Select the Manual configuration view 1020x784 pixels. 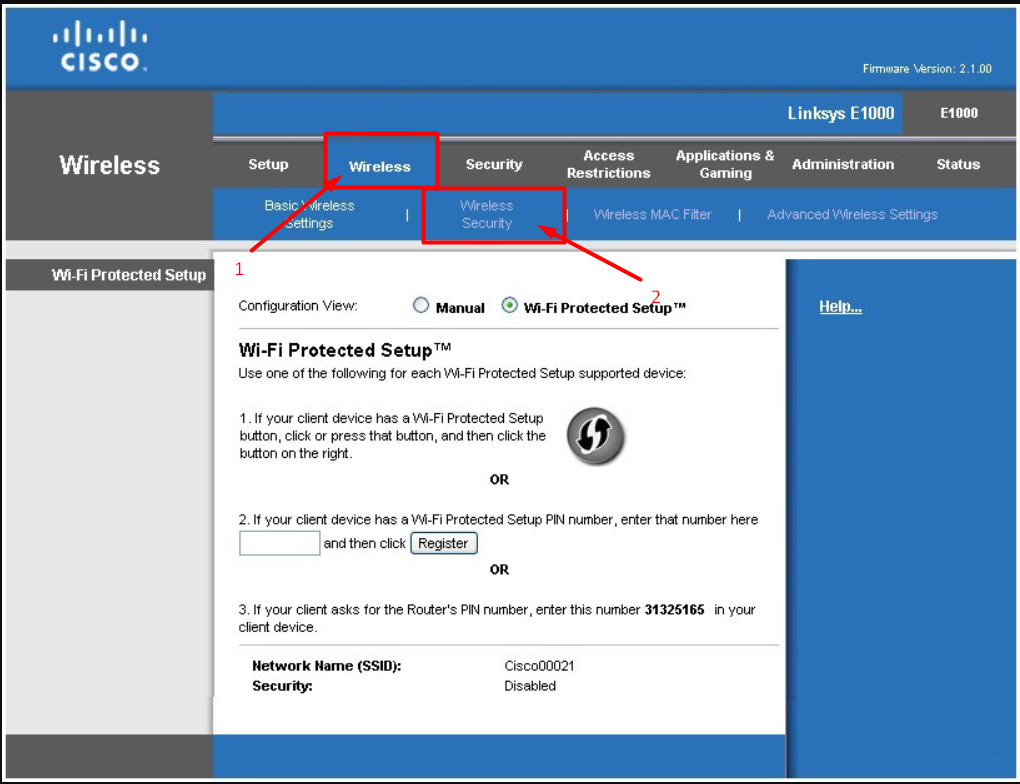[421, 307]
